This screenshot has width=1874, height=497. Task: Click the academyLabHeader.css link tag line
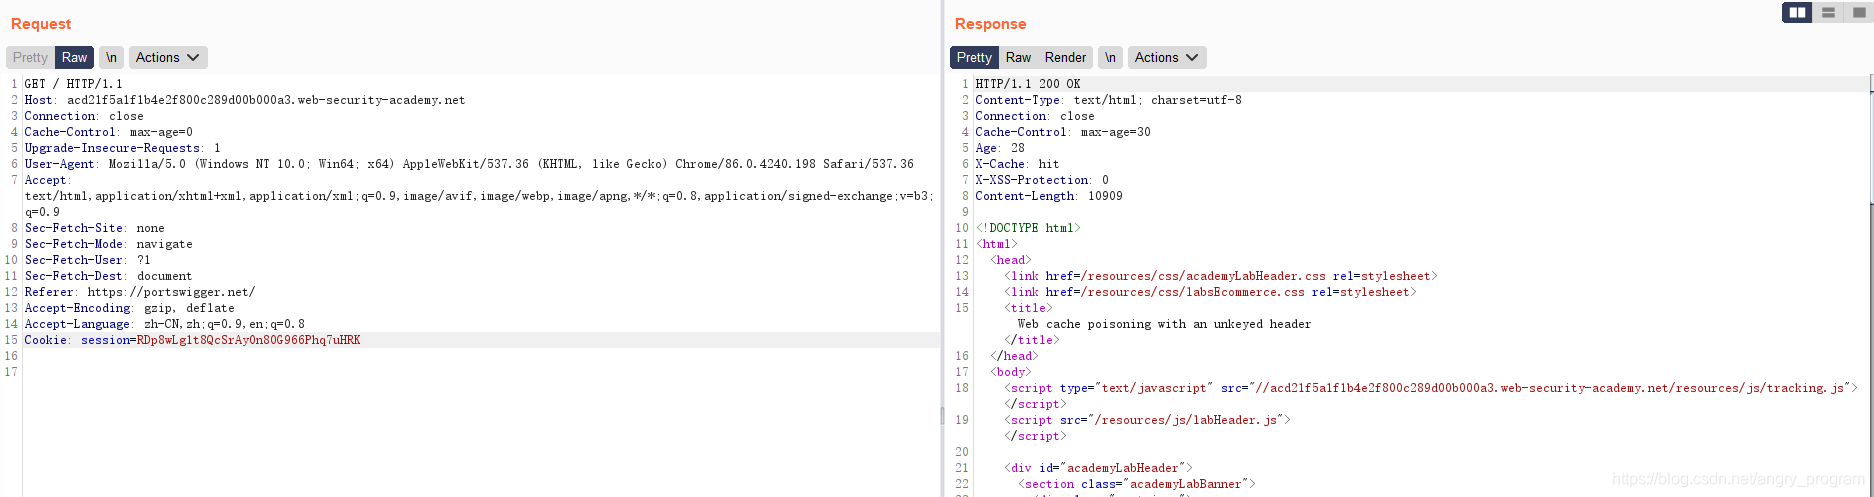(1221, 276)
